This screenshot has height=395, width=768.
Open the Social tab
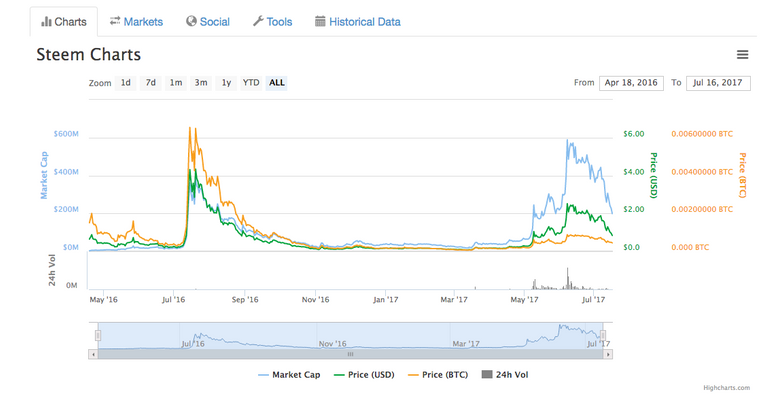pos(208,22)
